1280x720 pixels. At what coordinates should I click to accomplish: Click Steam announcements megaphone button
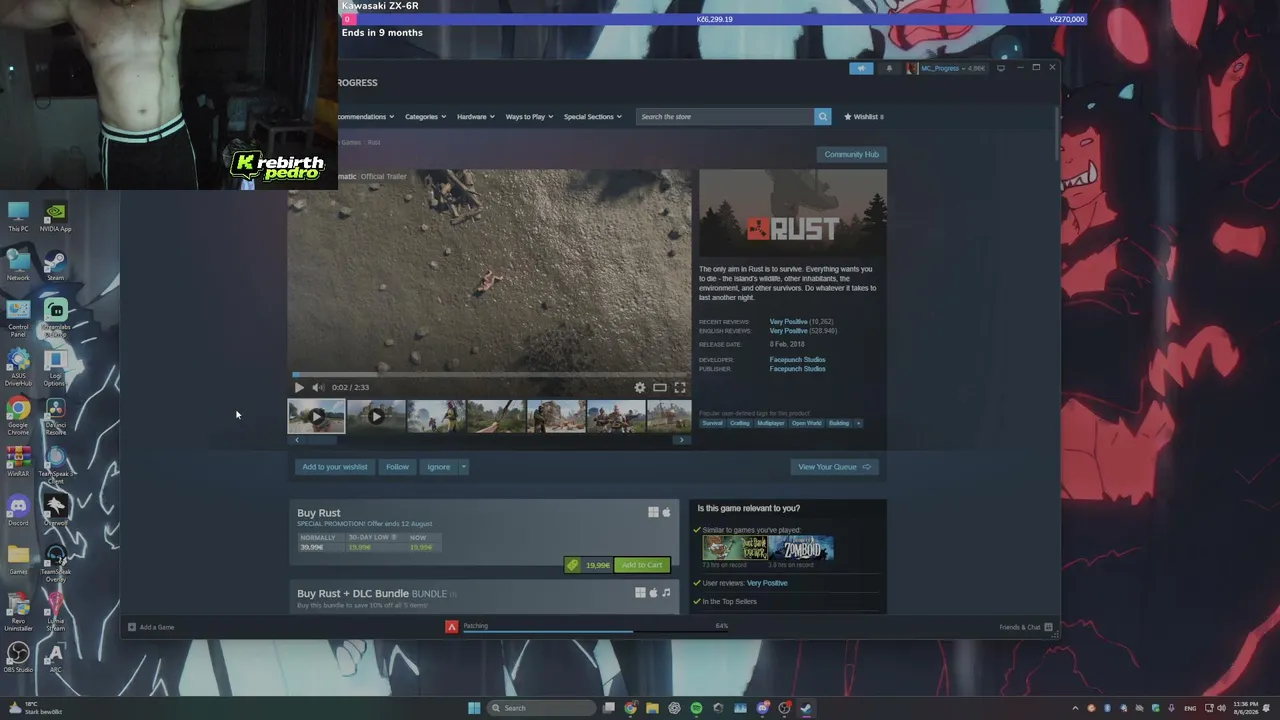point(861,68)
